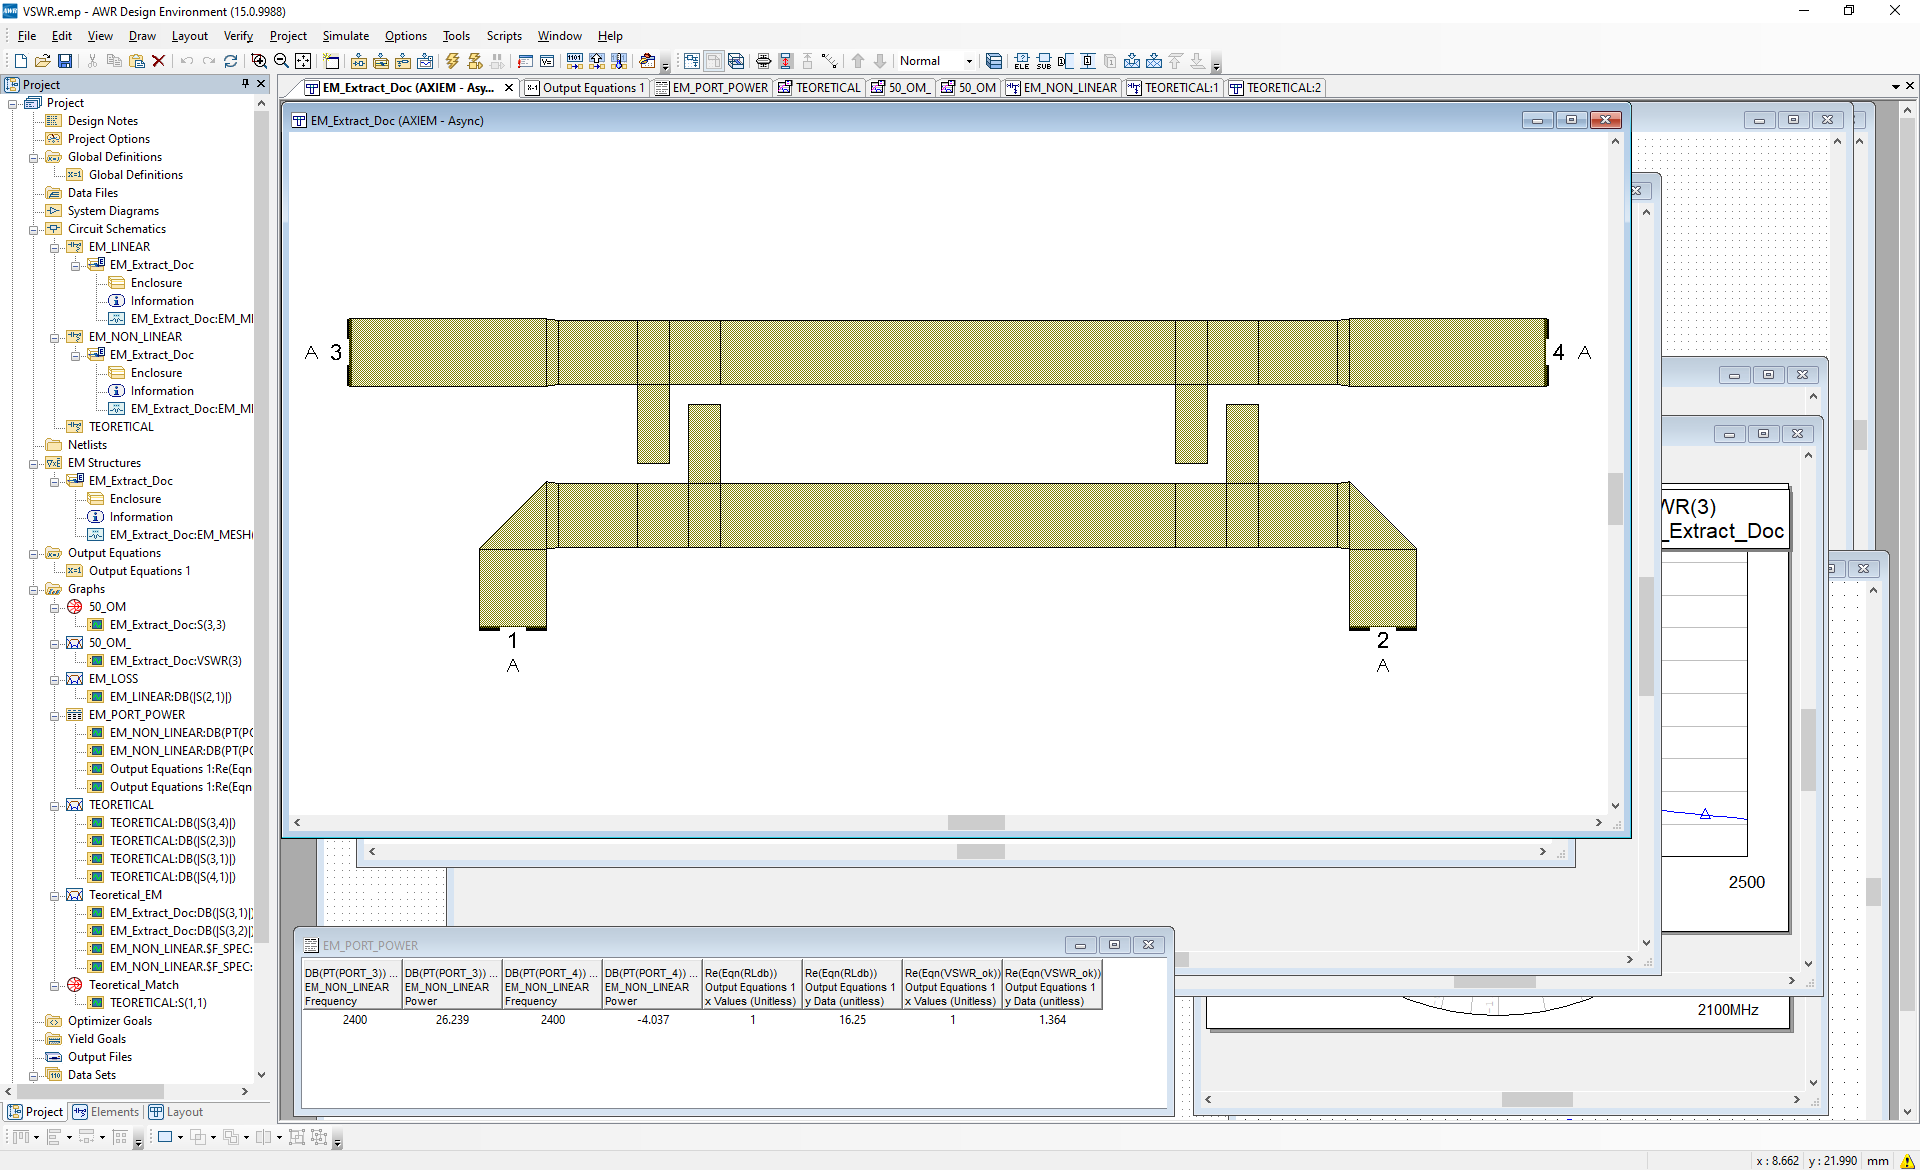Click the Save Project toolbar icon
This screenshot has height=1170, width=1920.
(65, 61)
